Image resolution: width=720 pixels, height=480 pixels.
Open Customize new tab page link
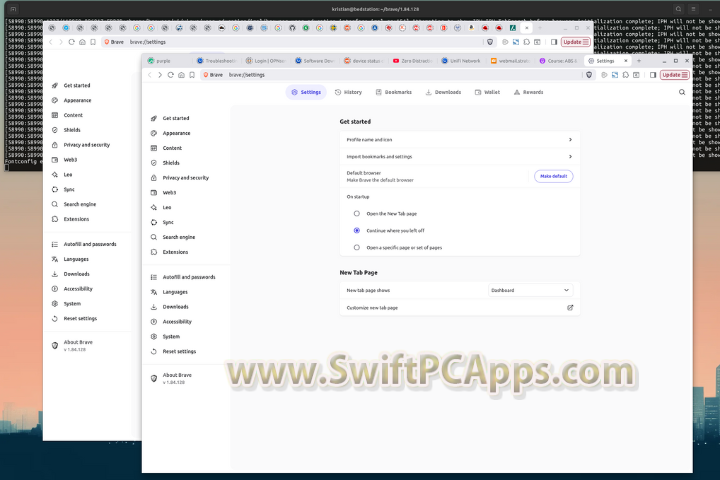tap(459, 308)
